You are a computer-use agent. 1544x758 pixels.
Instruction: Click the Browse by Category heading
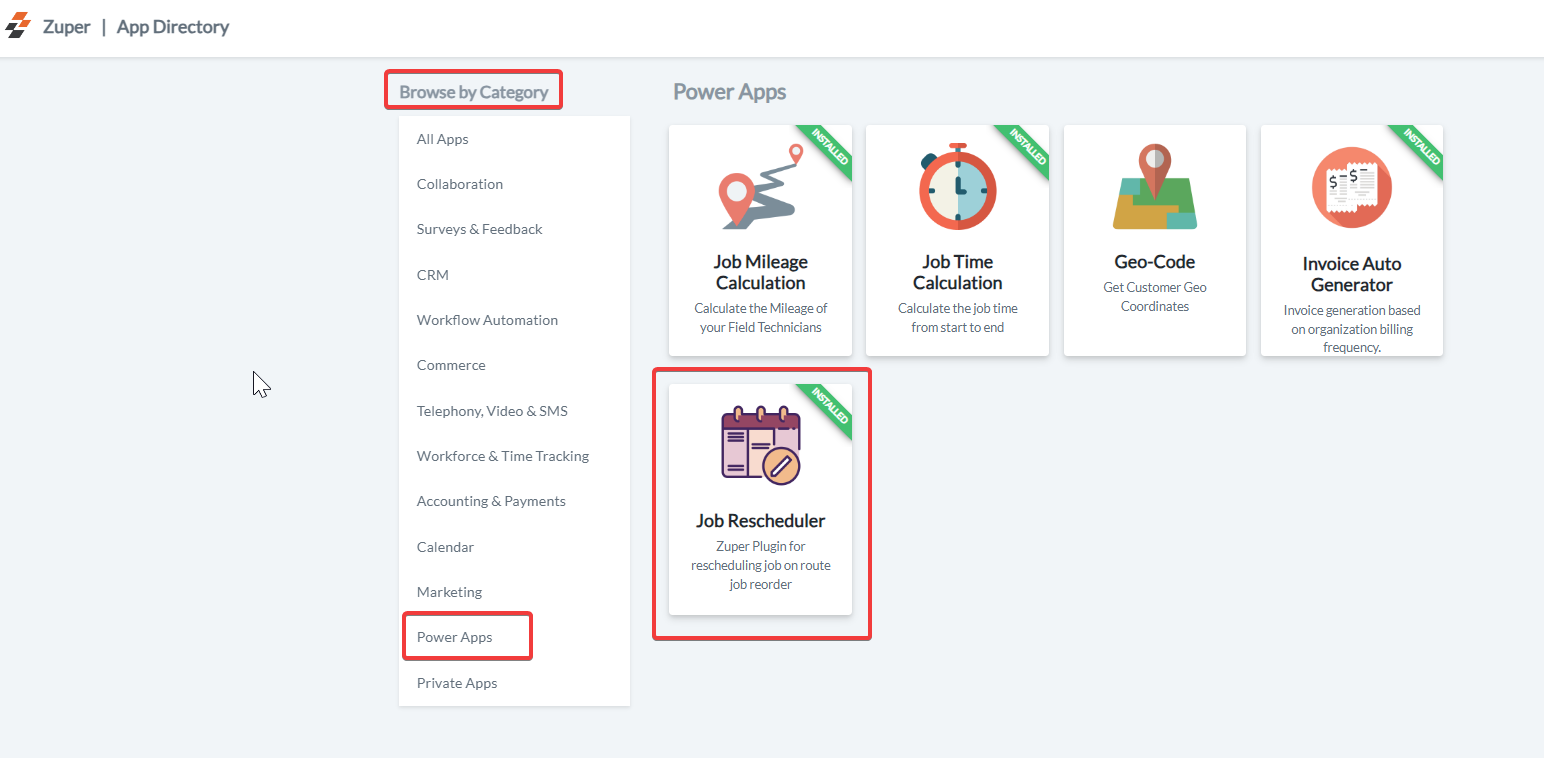pos(474,92)
